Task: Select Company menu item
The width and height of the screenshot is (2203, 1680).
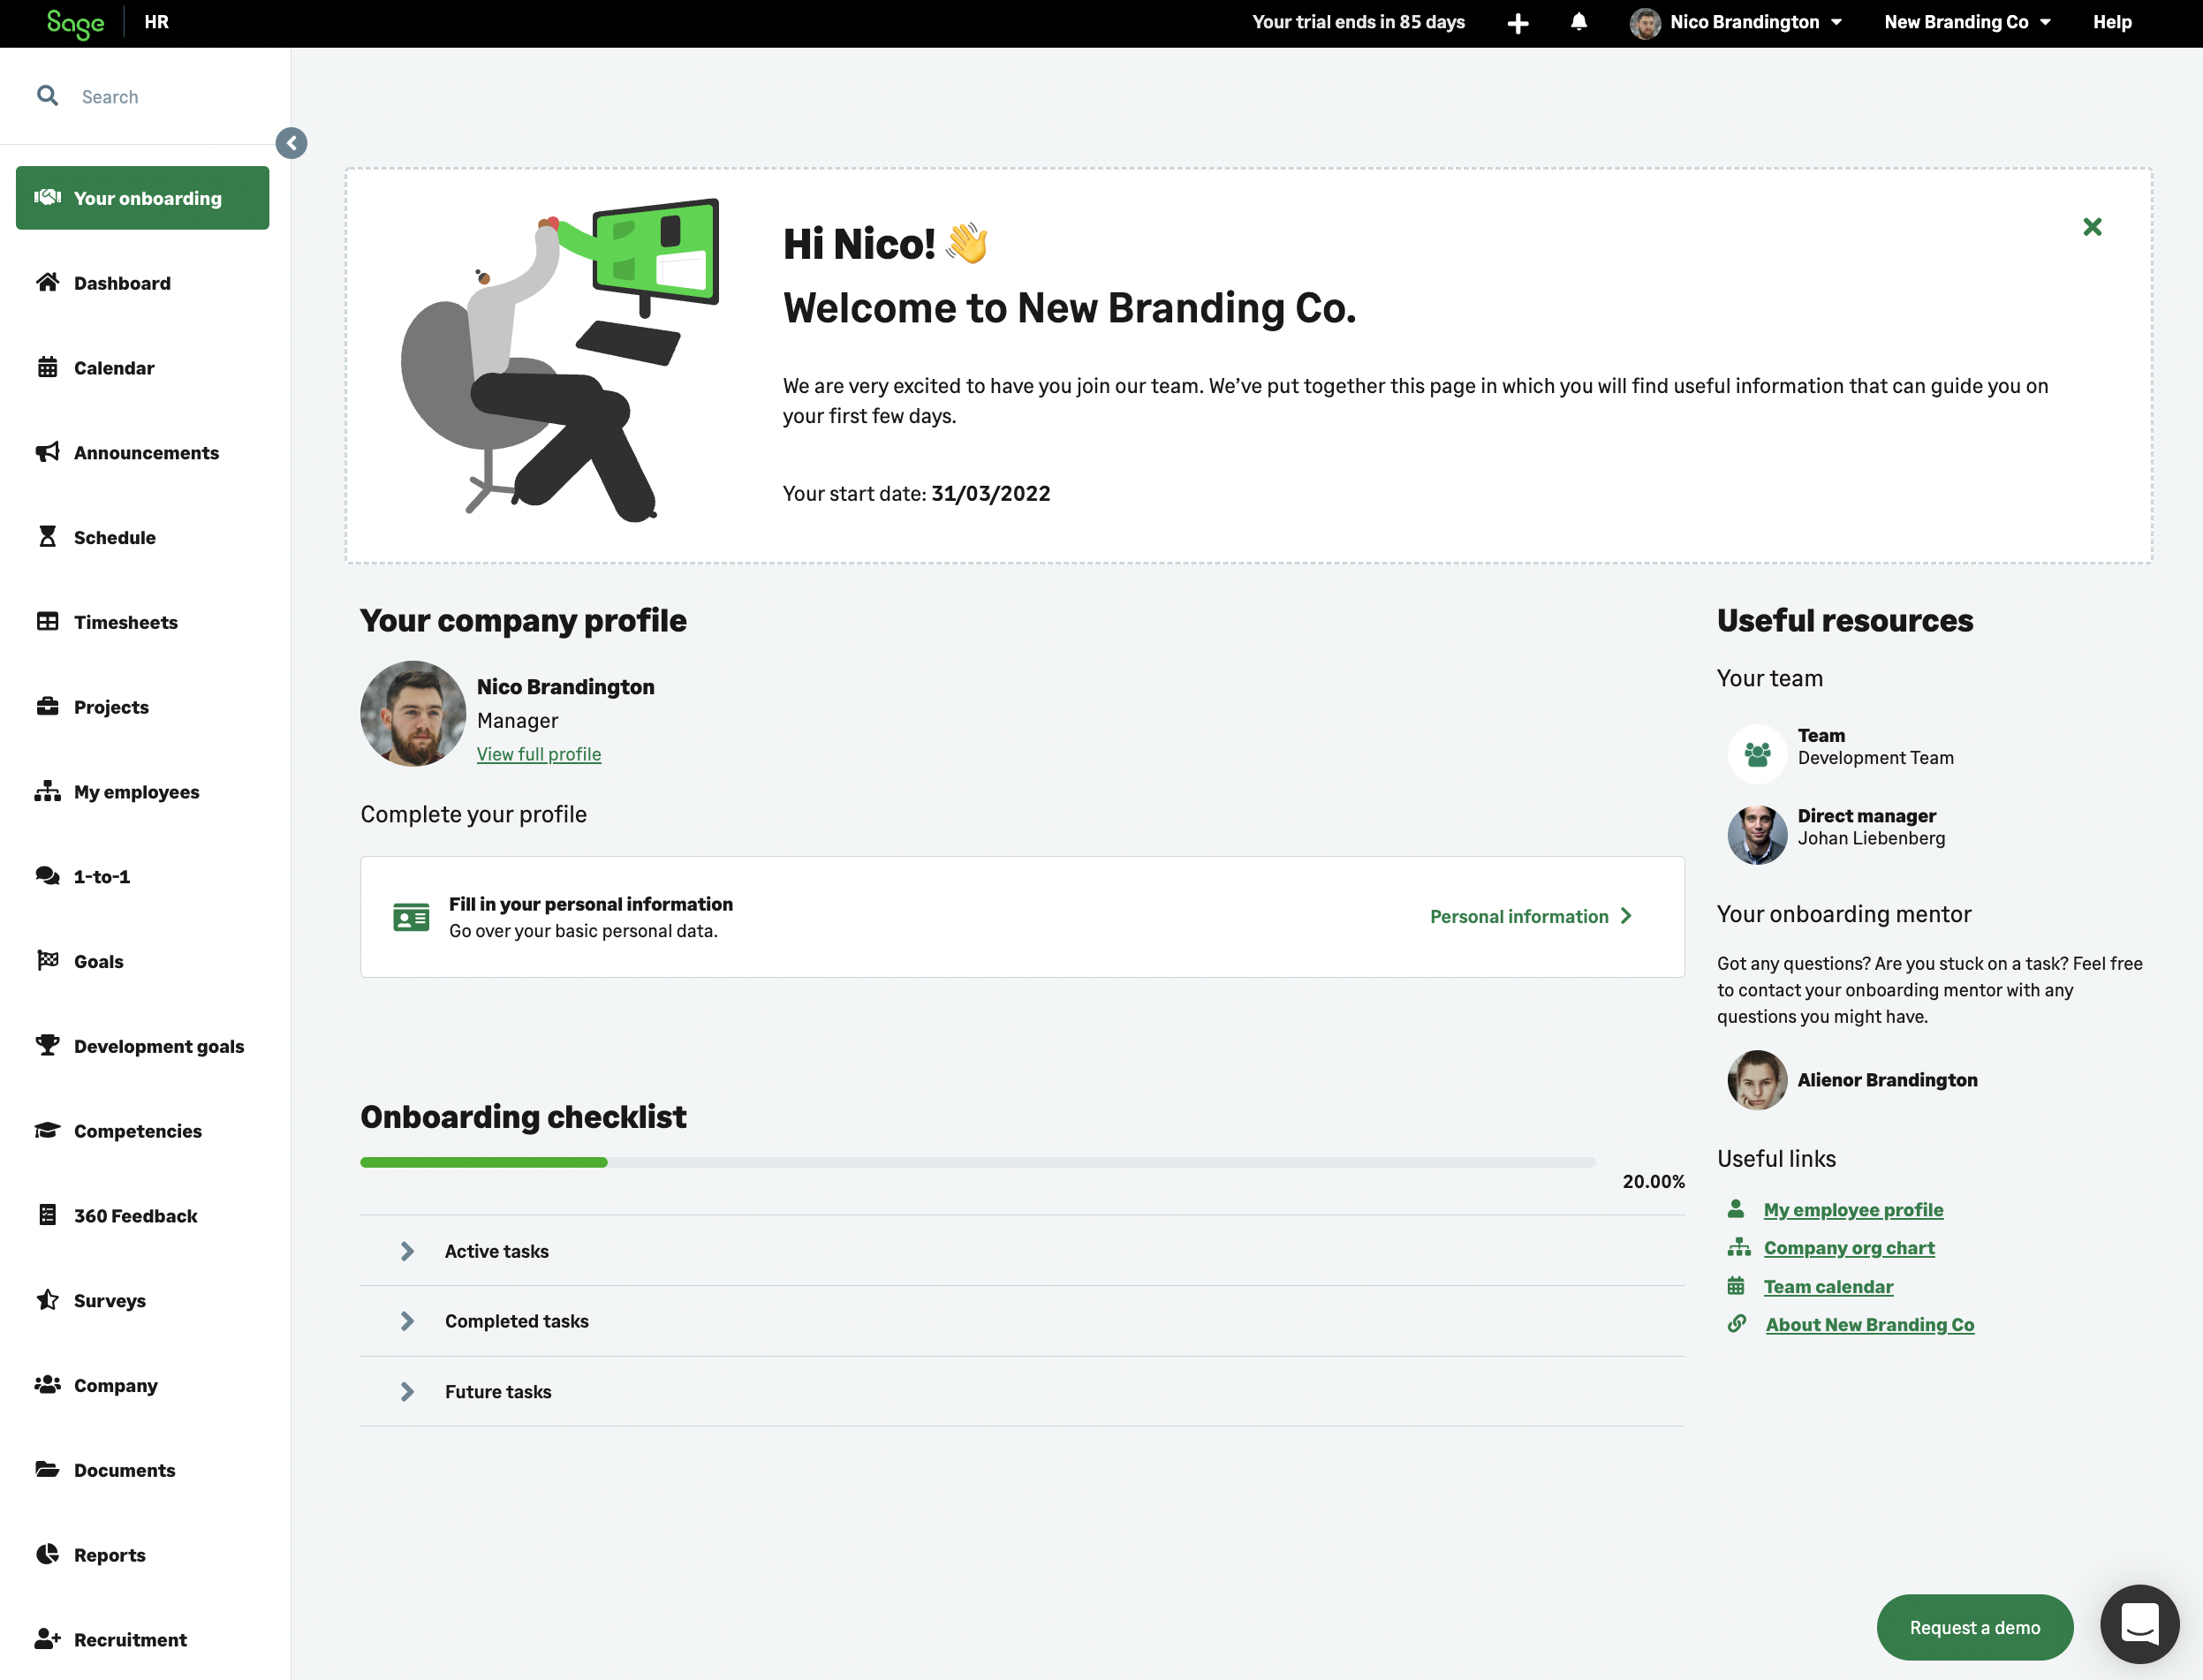Action: coord(115,1385)
